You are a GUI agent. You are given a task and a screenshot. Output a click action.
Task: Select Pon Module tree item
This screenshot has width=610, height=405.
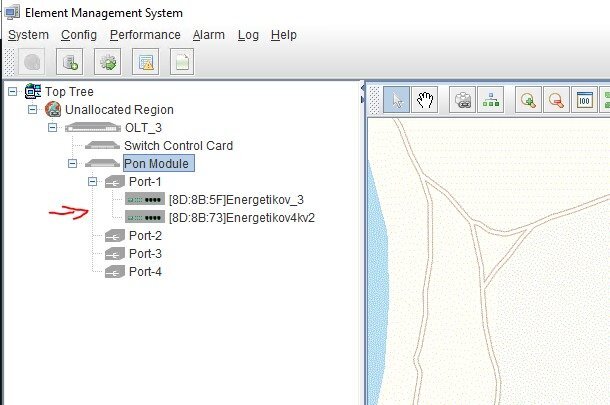pyautogui.click(x=159, y=163)
